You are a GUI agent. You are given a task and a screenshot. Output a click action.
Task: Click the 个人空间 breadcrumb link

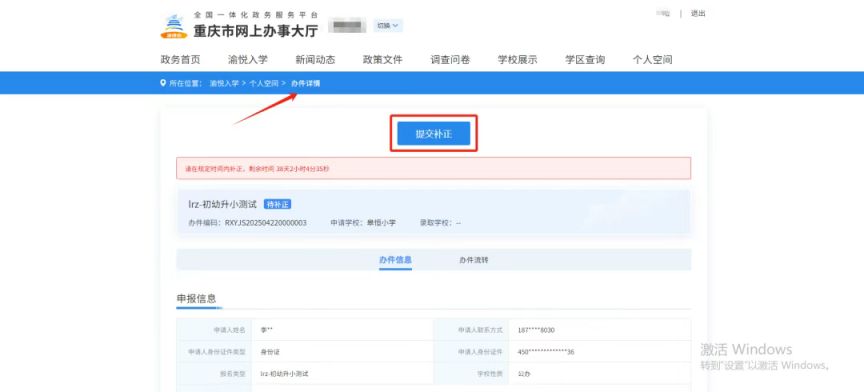pos(263,83)
